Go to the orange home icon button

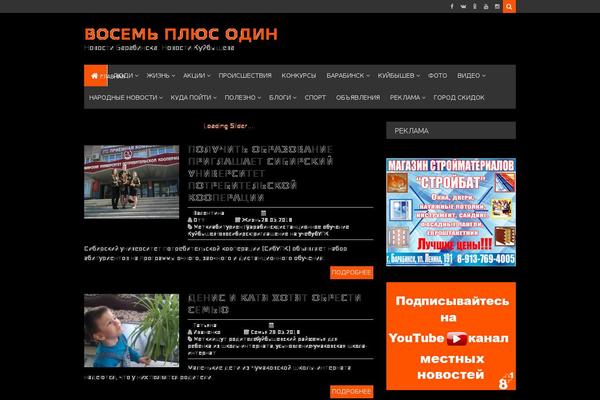pyautogui.click(x=96, y=75)
